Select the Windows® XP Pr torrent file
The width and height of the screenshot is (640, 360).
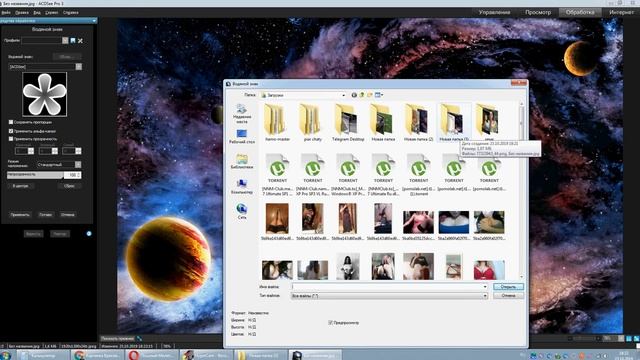348,175
